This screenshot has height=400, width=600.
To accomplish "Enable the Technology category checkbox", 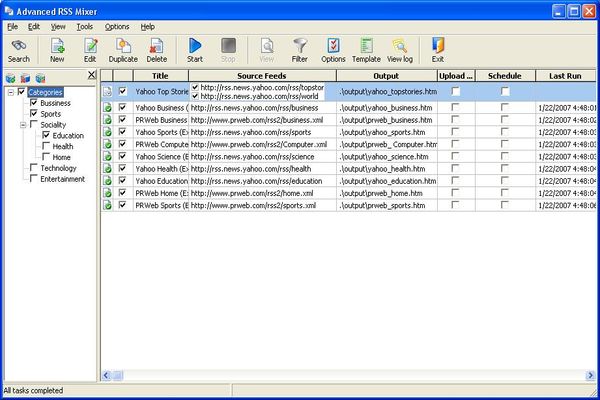I will [x=34, y=168].
